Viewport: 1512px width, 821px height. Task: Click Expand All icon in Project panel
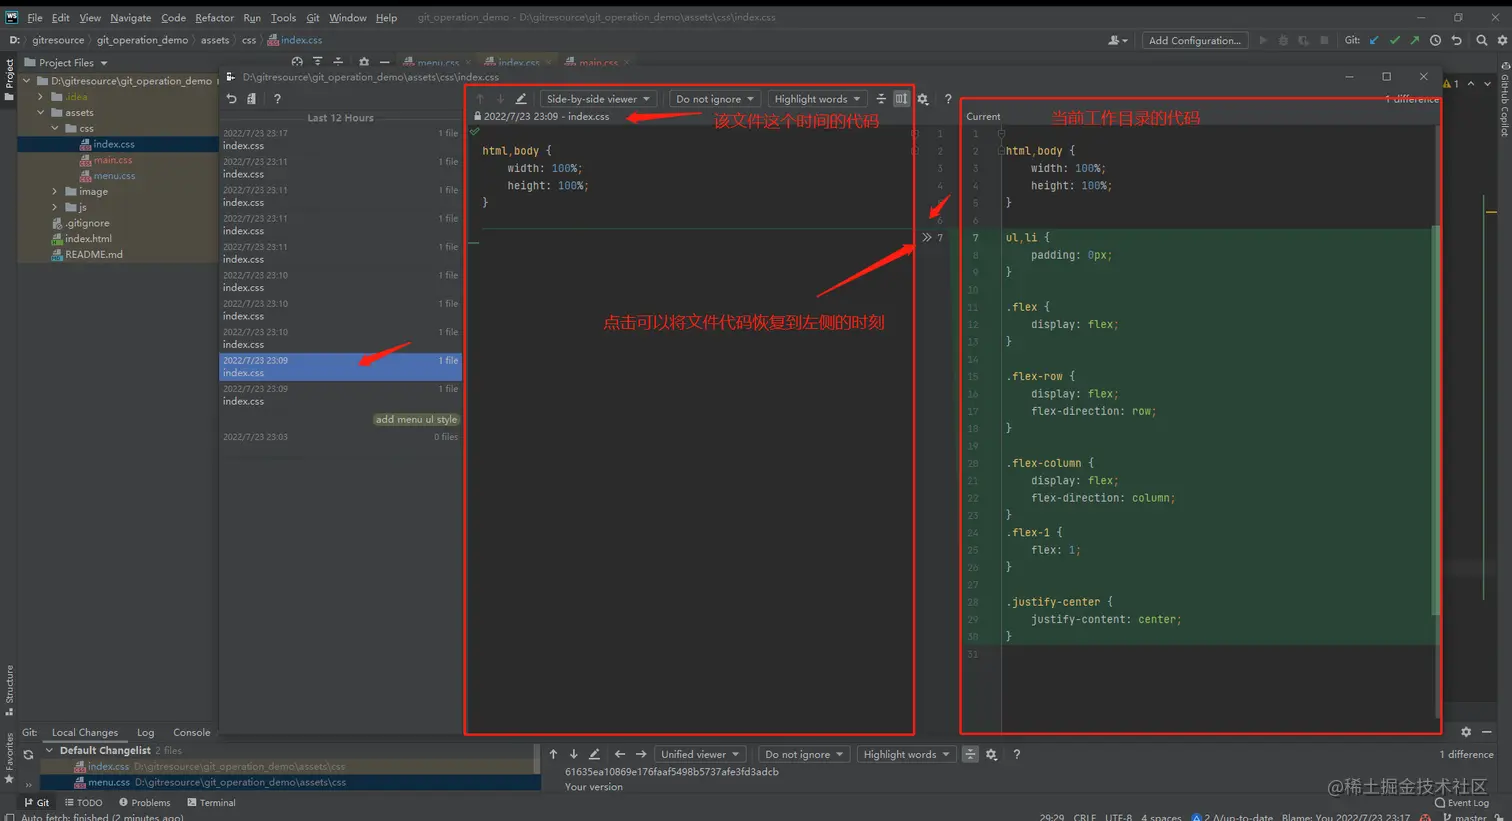[317, 62]
